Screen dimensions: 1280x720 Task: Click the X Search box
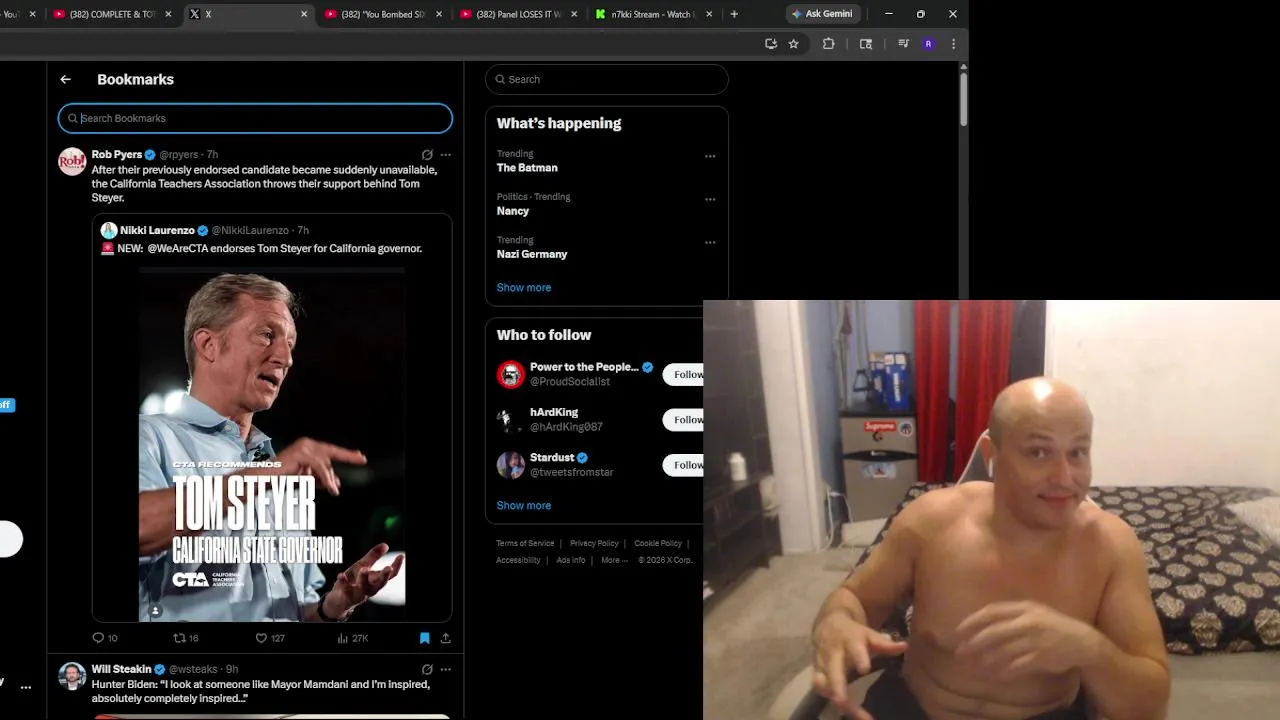(607, 79)
